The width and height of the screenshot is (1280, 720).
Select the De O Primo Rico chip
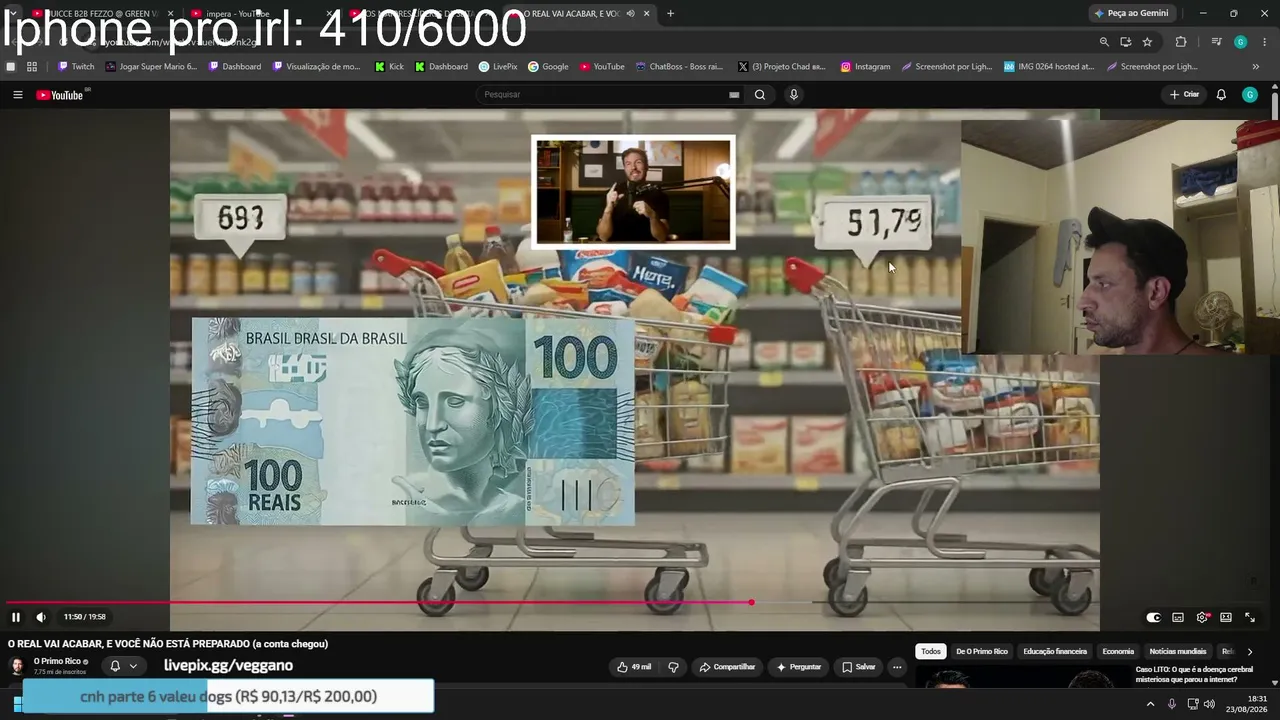982,652
